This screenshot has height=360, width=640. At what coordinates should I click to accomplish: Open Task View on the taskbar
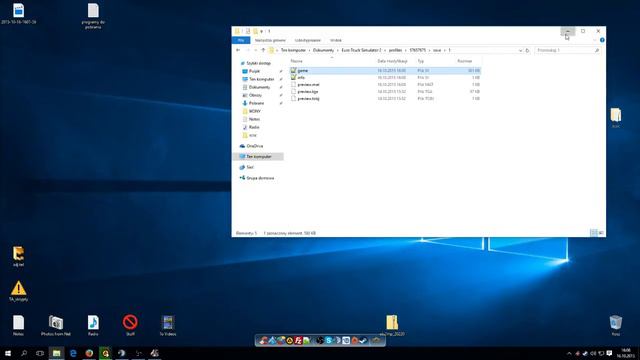(40, 353)
